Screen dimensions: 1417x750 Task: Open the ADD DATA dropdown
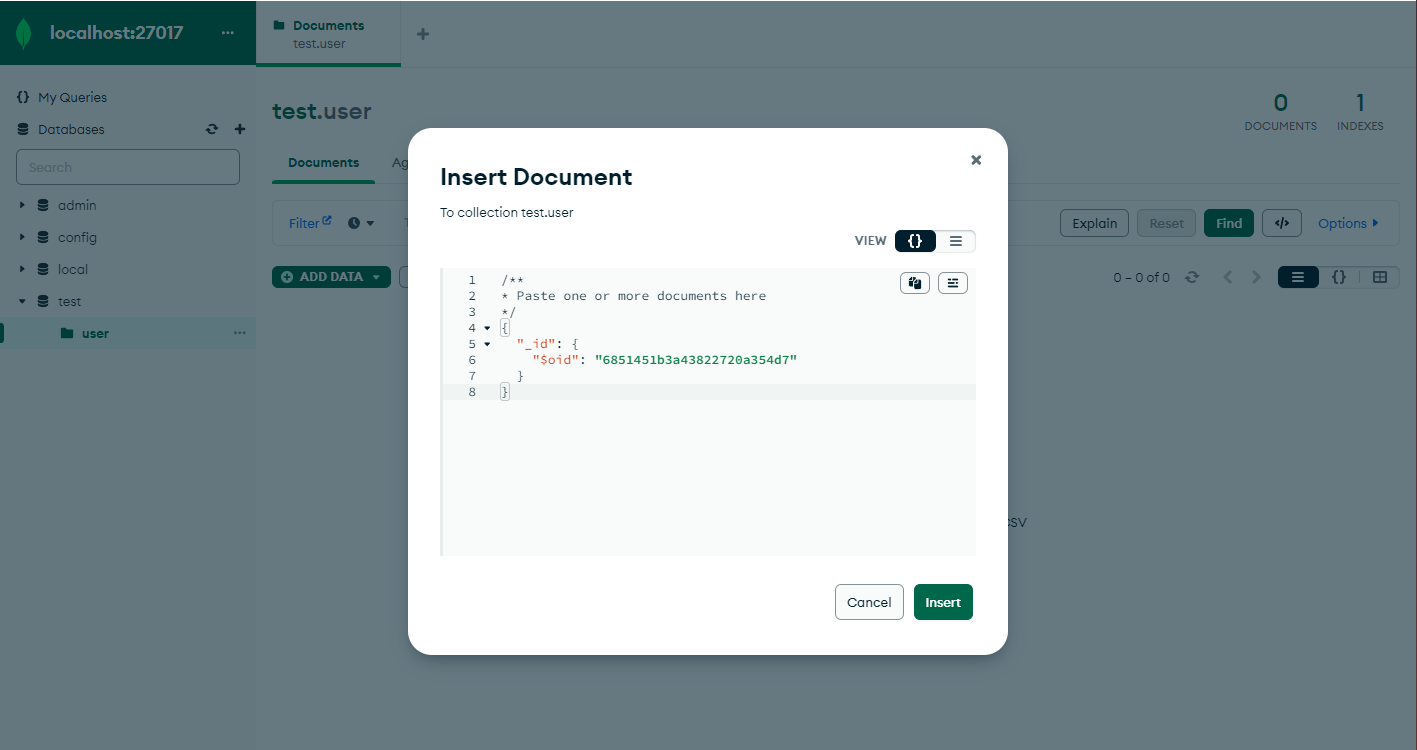pyautogui.click(x=331, y=276)
